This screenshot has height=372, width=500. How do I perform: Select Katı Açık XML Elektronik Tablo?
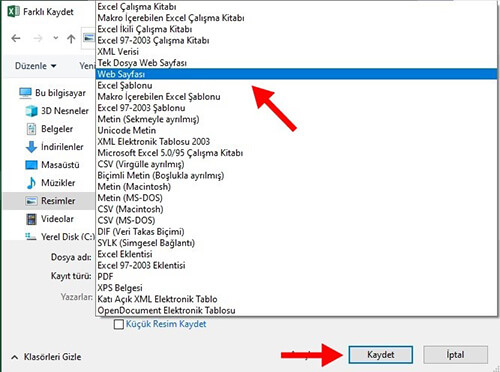(x=297, y=299)
